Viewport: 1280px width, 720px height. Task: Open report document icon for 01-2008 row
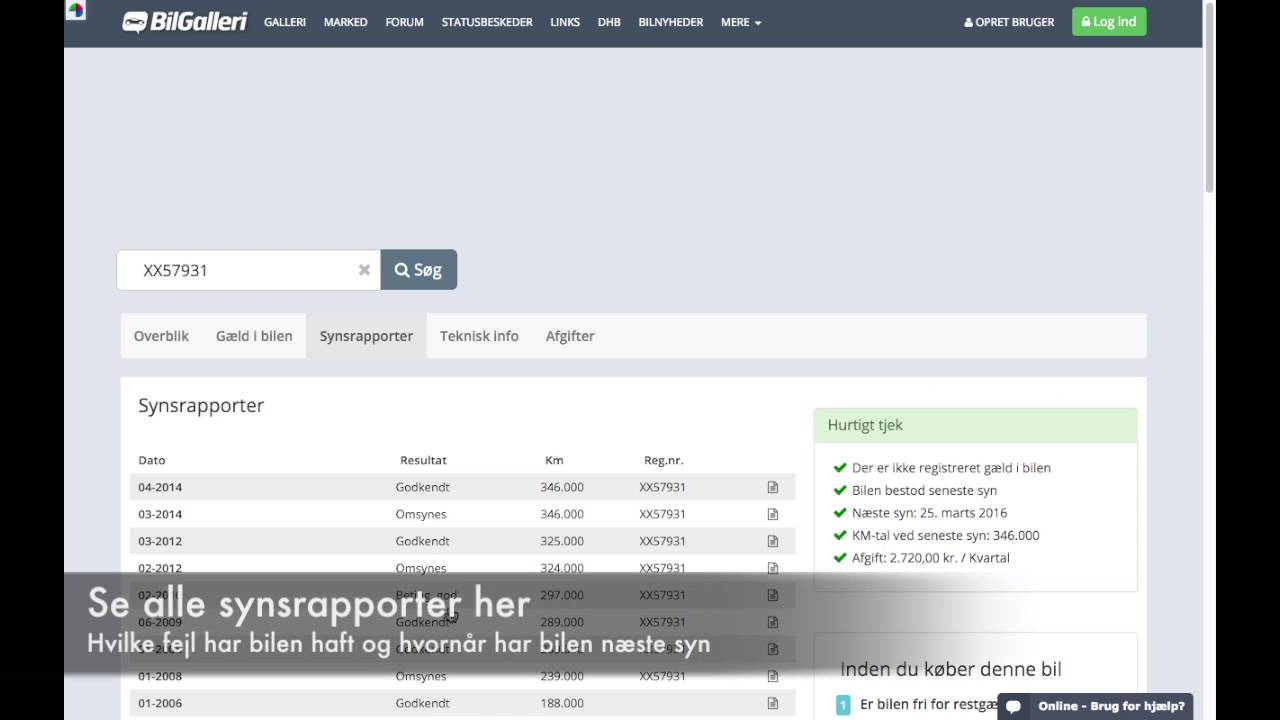tap(773, 676)
